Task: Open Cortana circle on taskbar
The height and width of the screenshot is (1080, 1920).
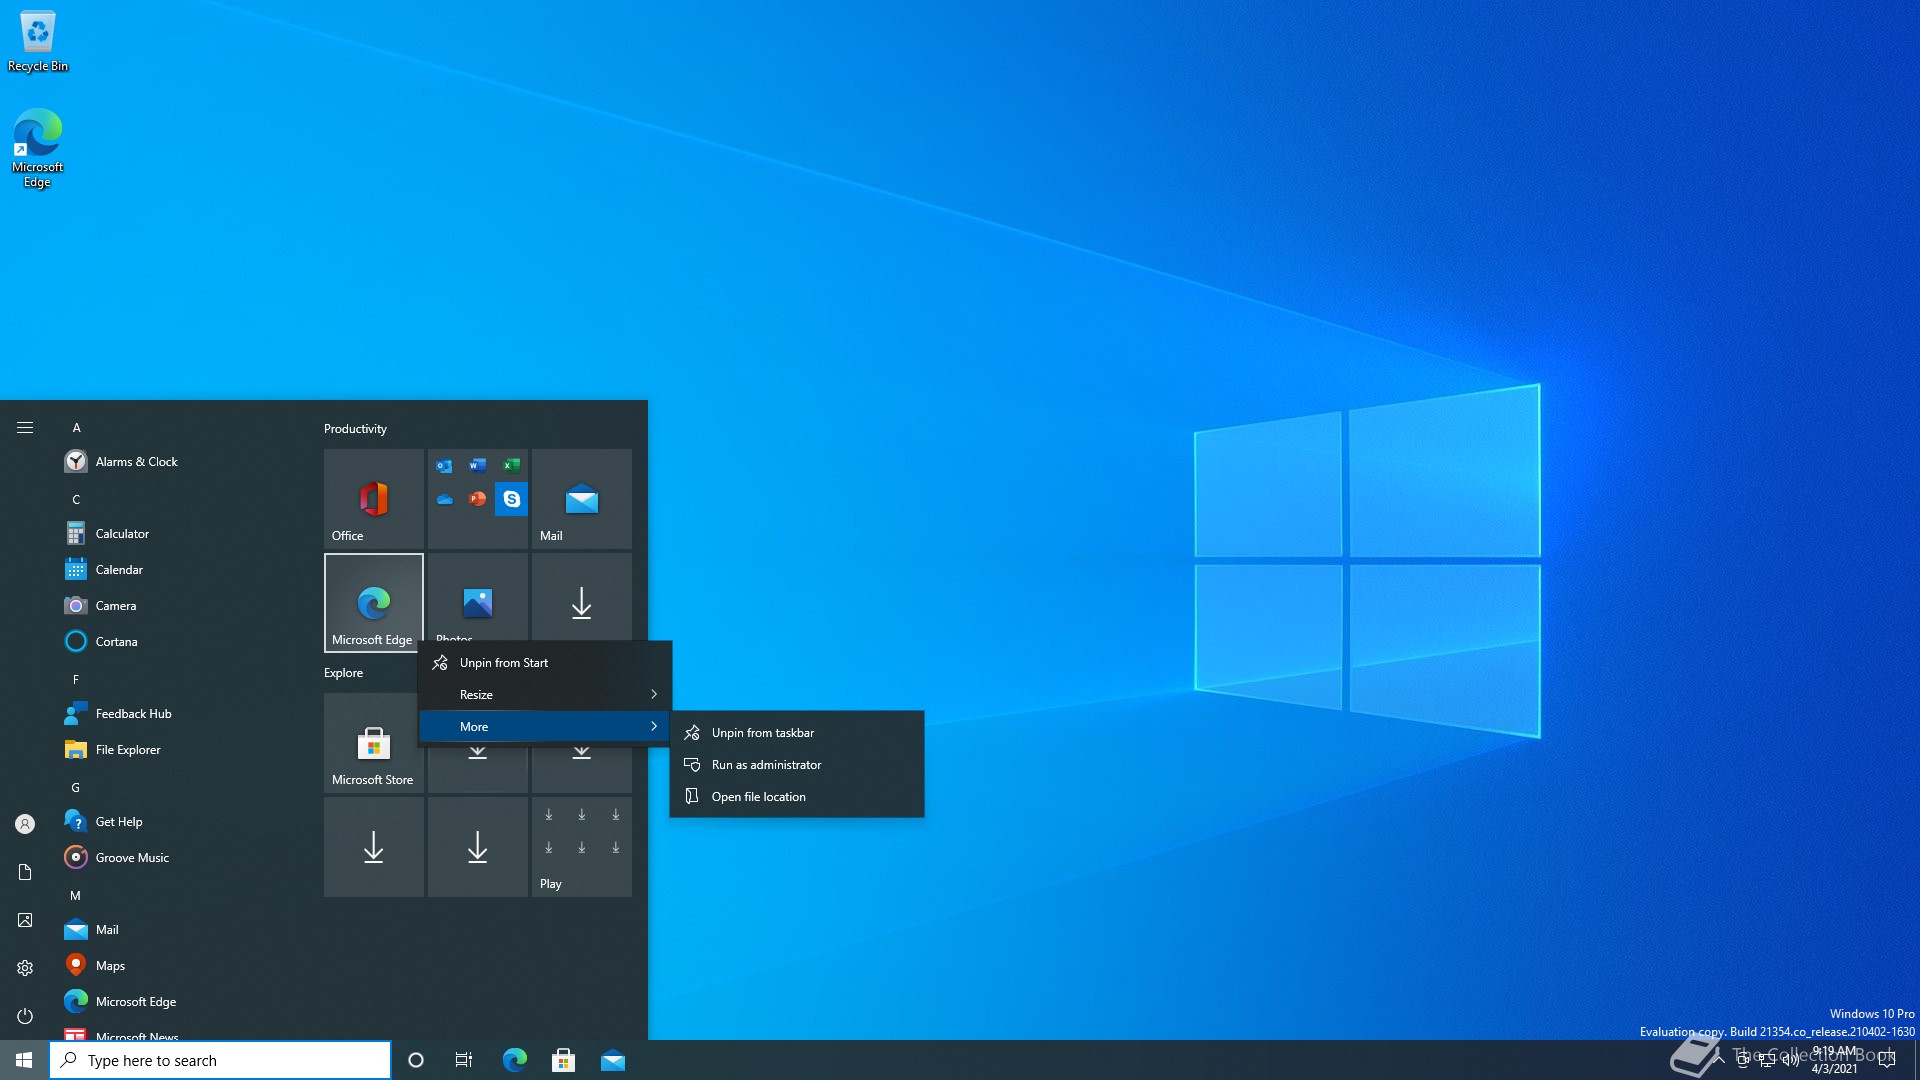Action: click(416, 1060)
